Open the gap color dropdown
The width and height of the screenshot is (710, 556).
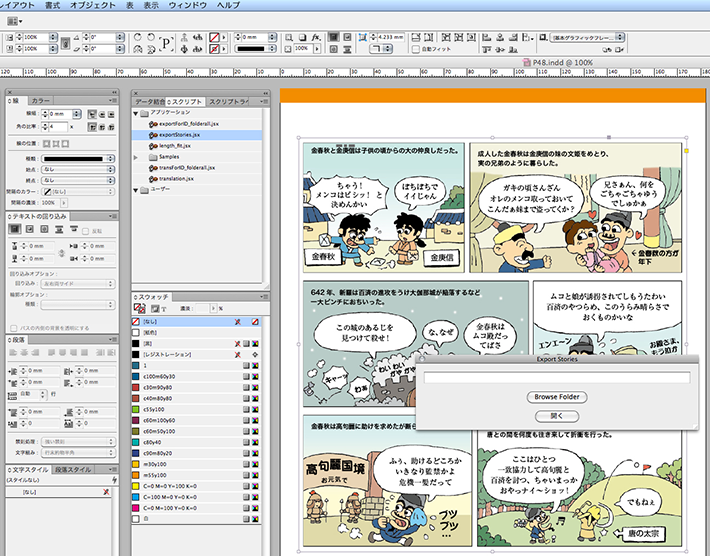tap(78, 192)
